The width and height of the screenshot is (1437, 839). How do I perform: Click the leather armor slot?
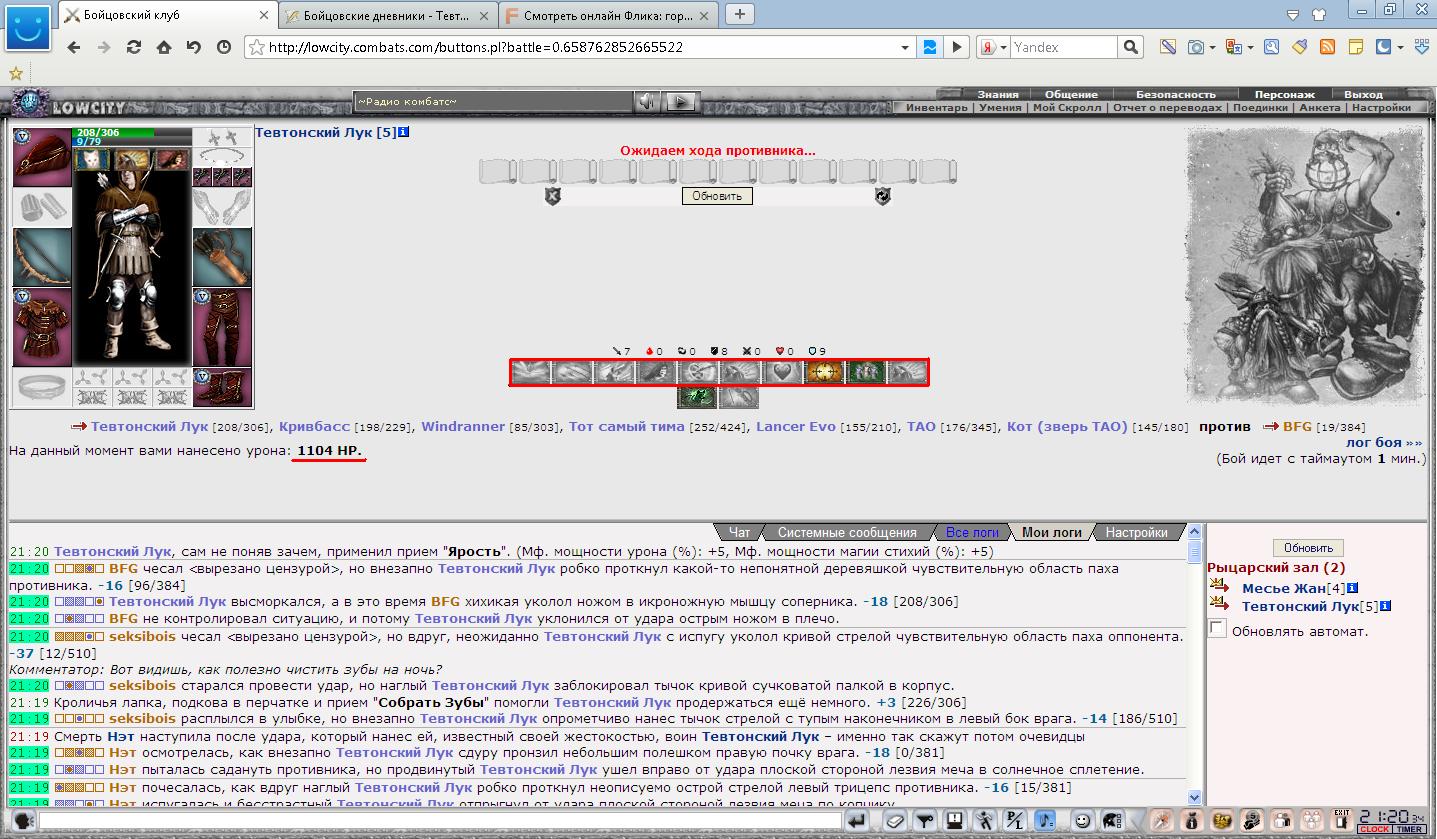42,327
